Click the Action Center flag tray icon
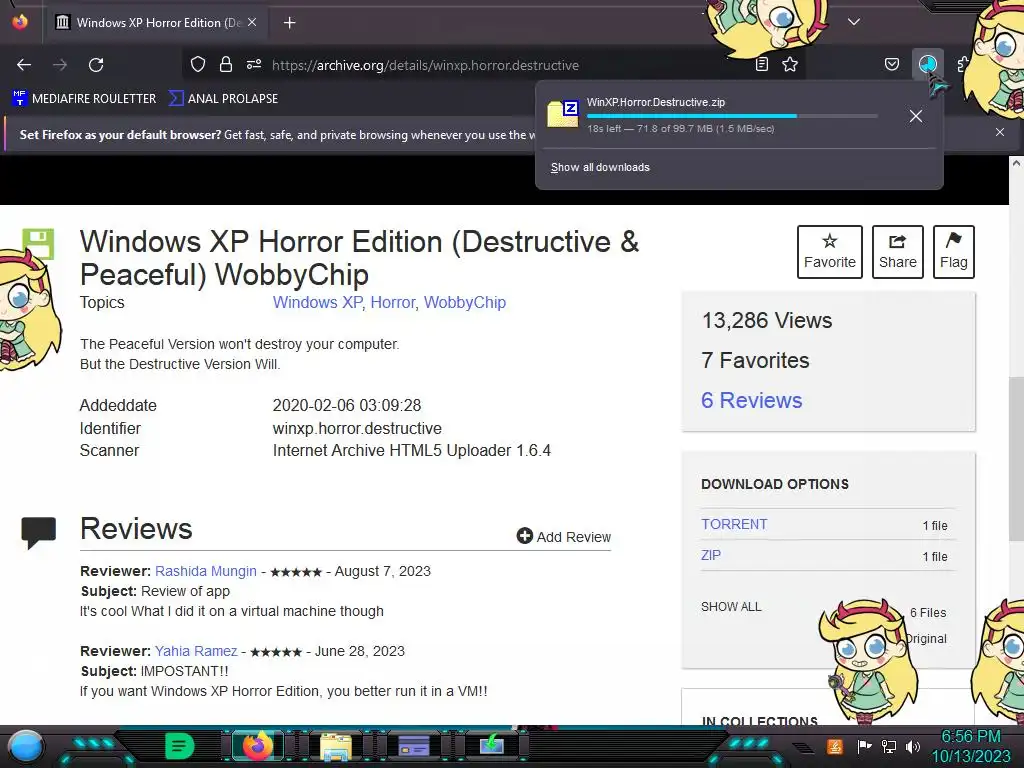 tap(864, 746)
